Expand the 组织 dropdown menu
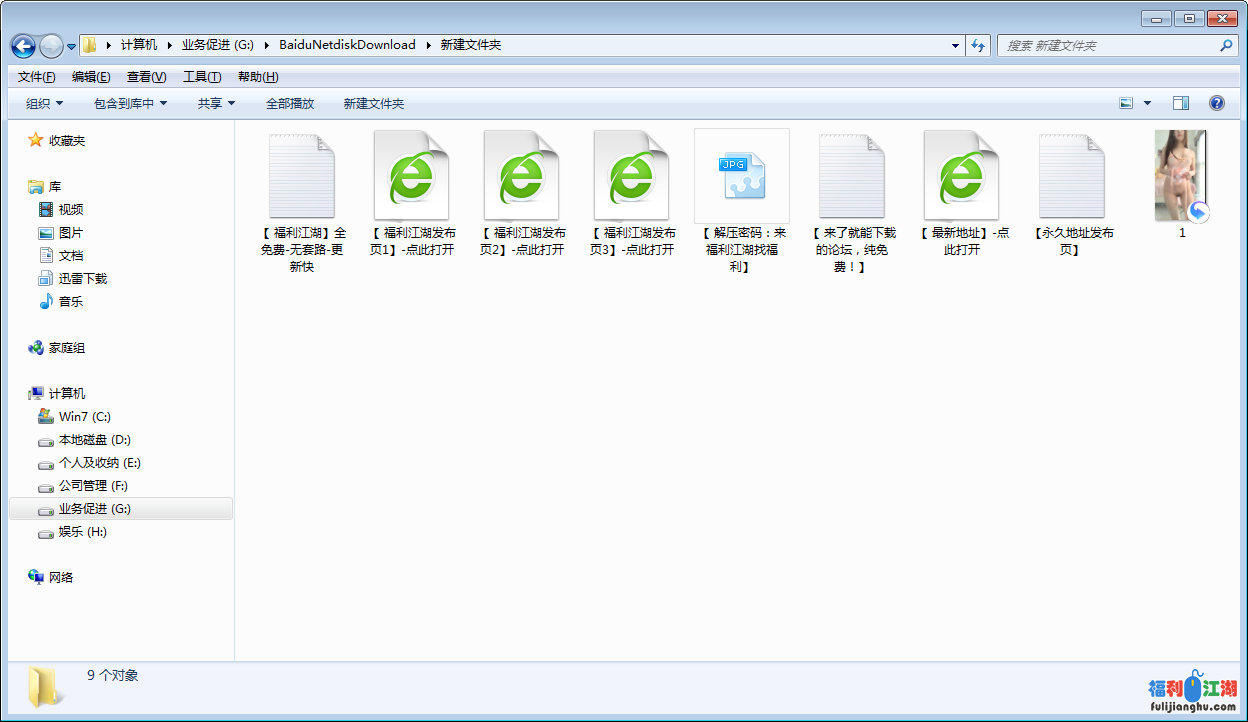This screenshot has width=1248, height=722. click(44, 103)
